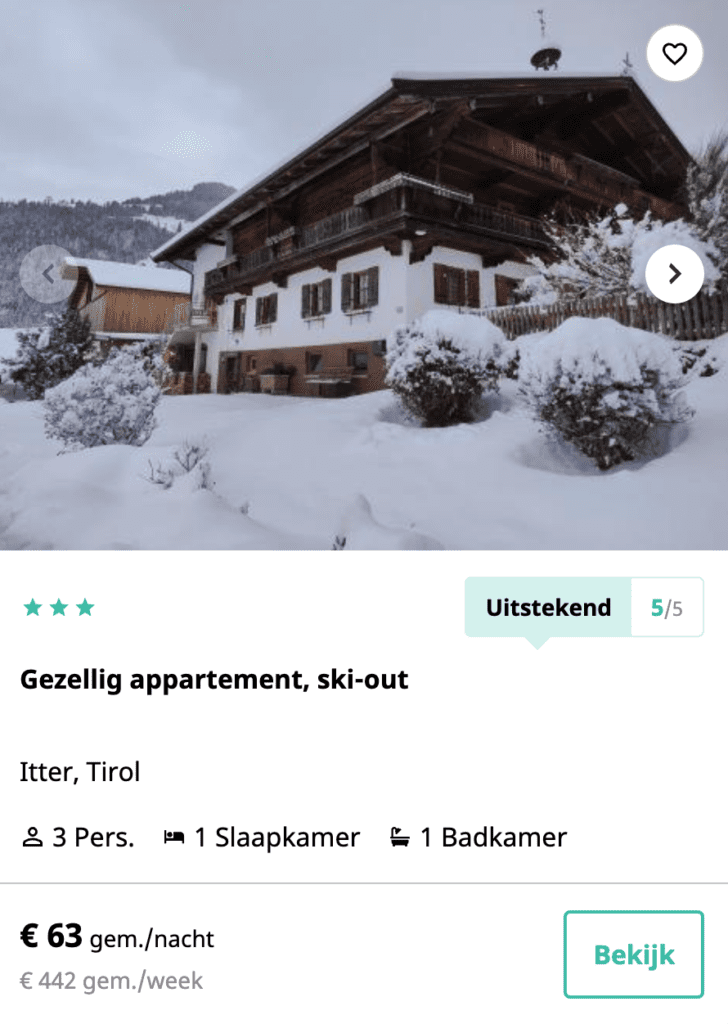
Task: Click the Uitstekend rating badge
Action: 548,607
